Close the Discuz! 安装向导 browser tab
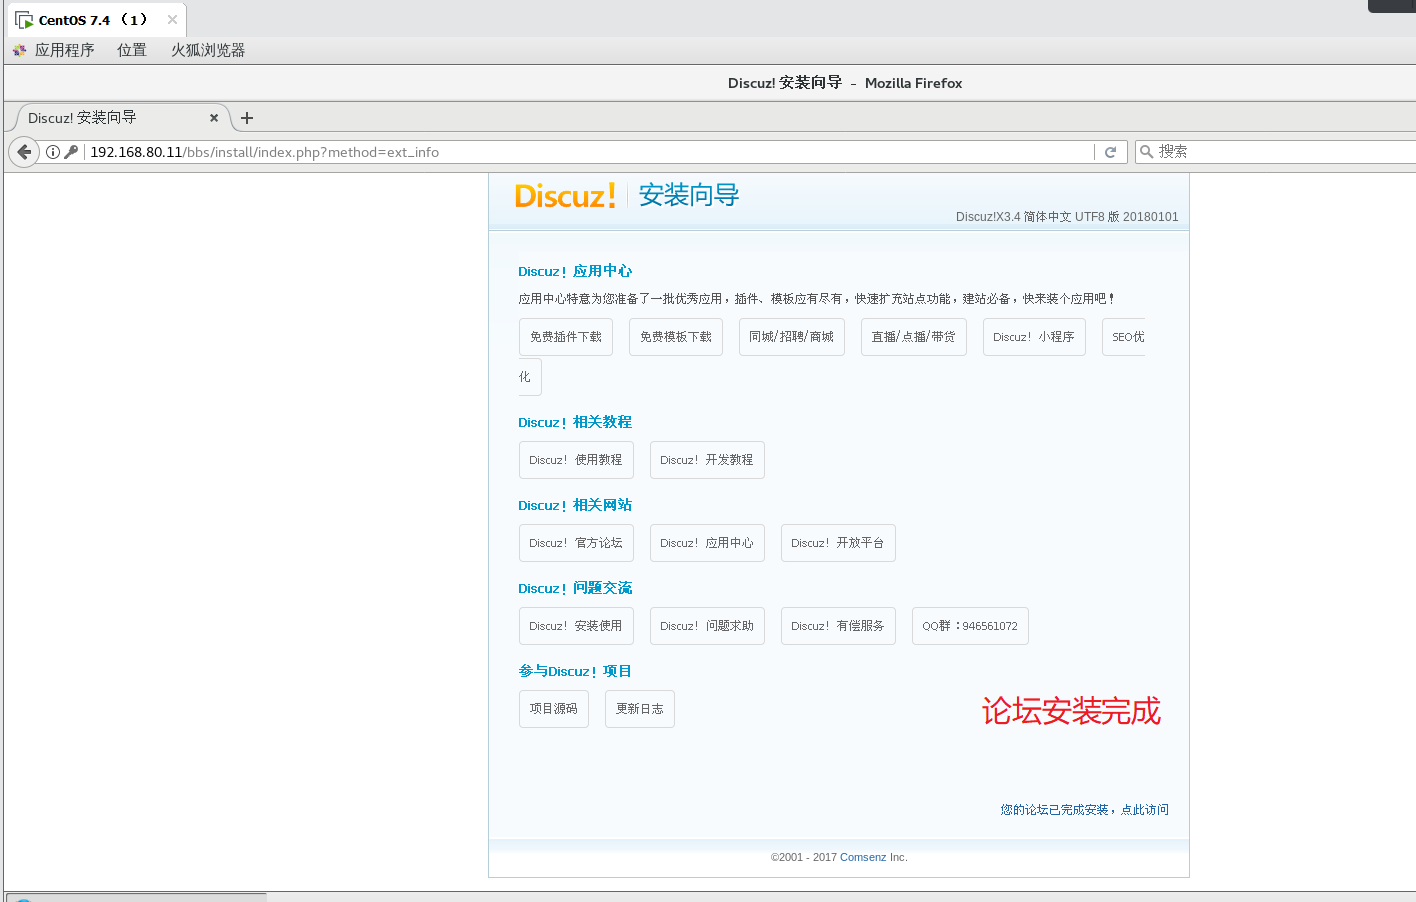The width and height of the screenshot is (1416, 902). point(214,118)
